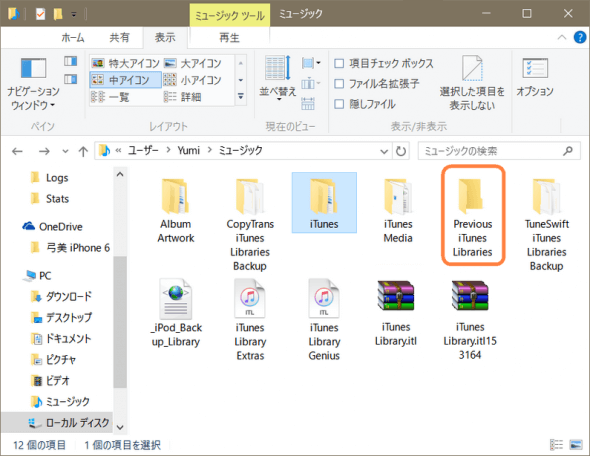Click Properties icon in quick access toolbar

(40, 14)
